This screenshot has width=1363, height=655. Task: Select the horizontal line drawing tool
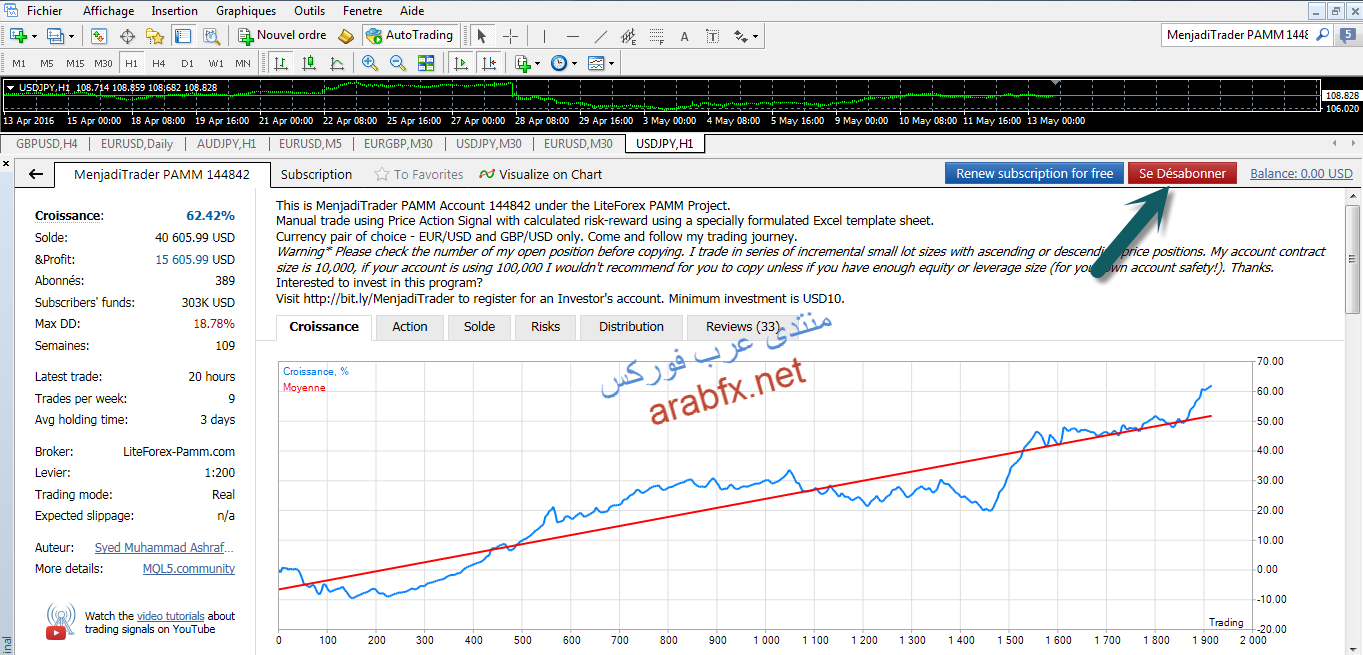pos(572,36)
